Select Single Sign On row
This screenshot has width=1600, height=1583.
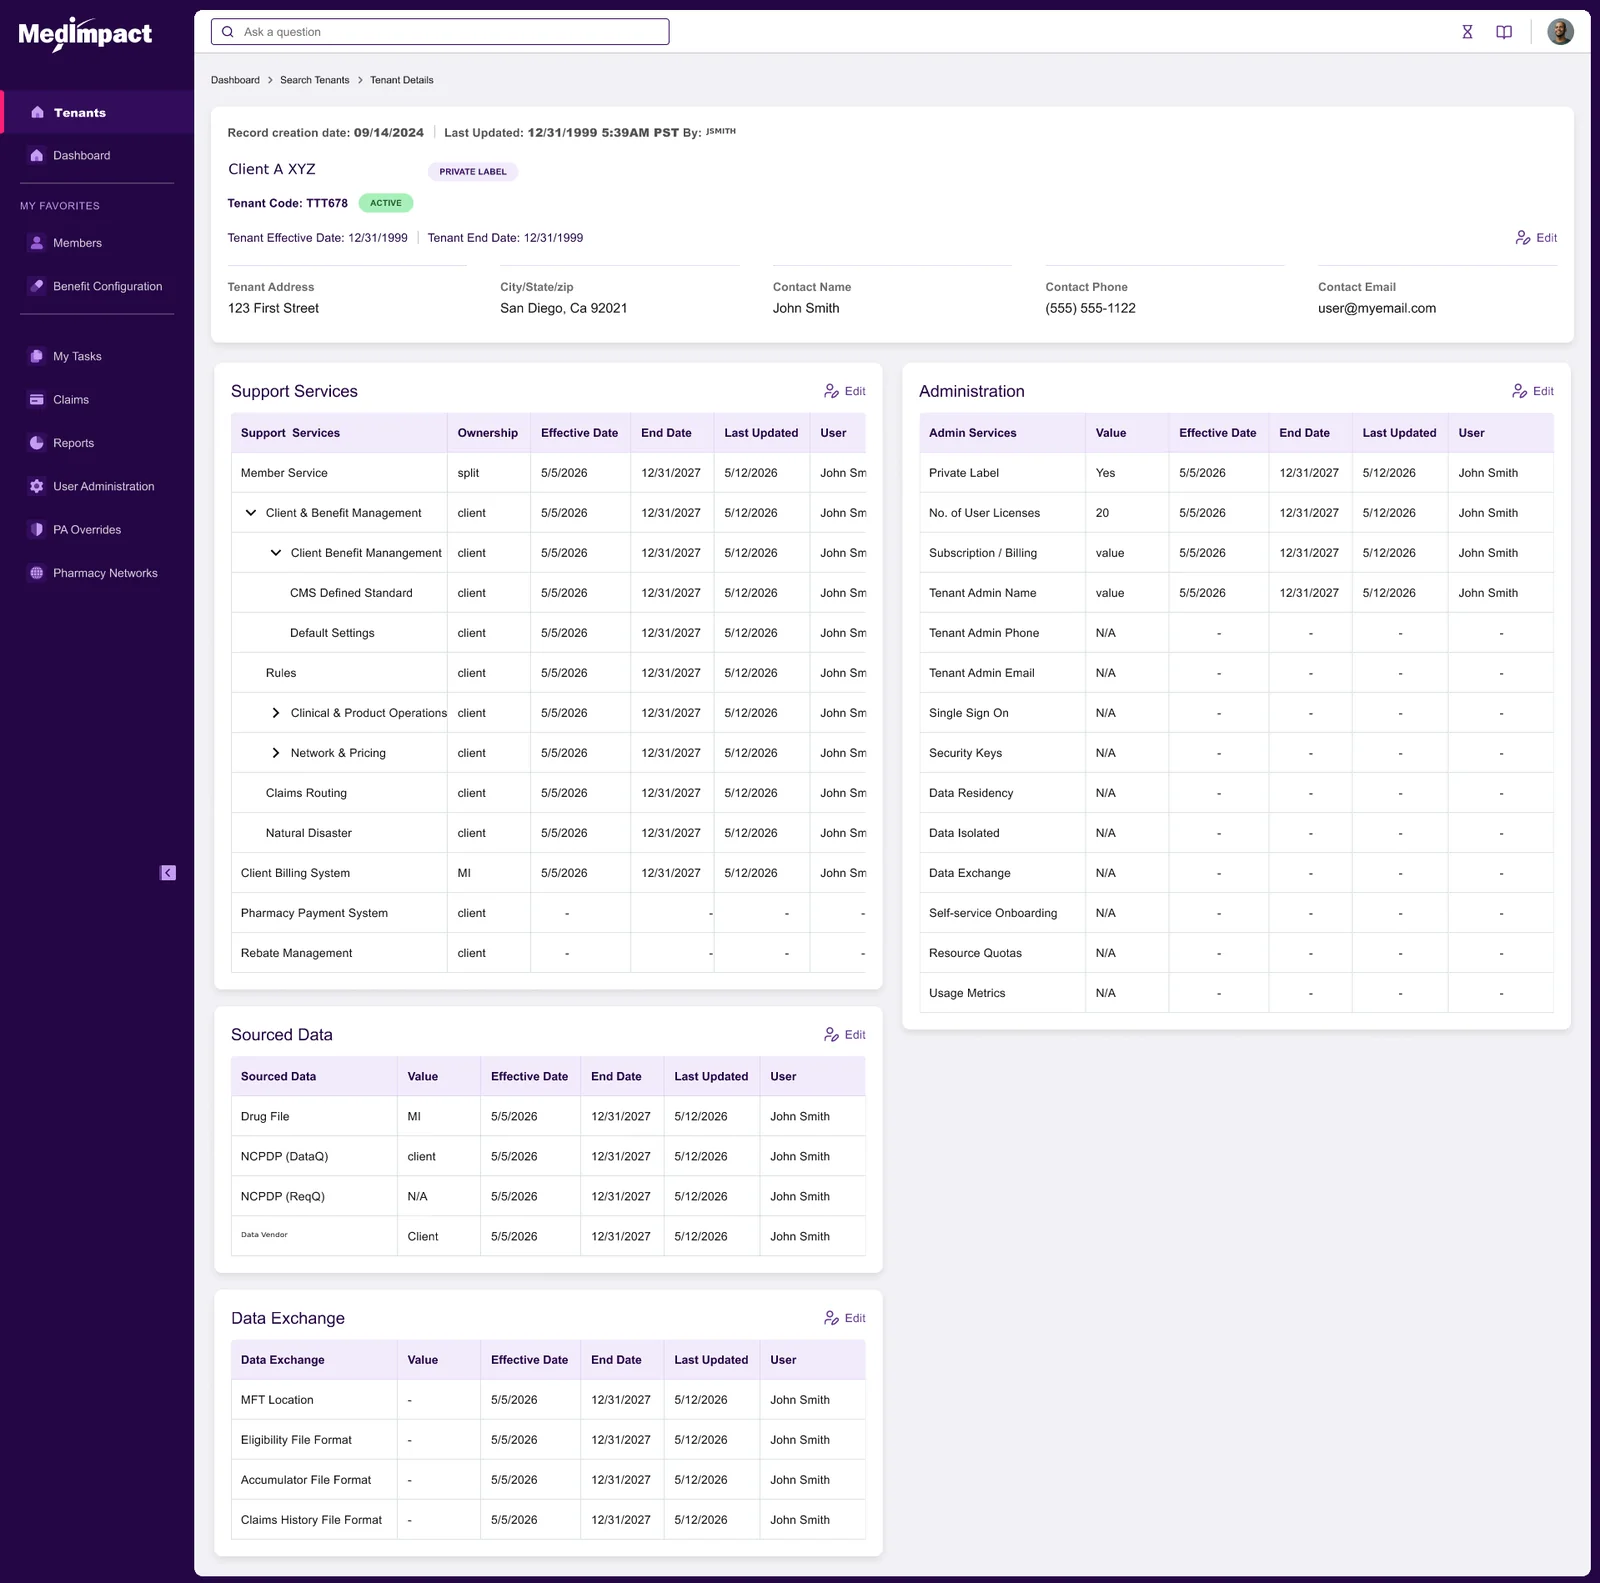point(1236,713)
